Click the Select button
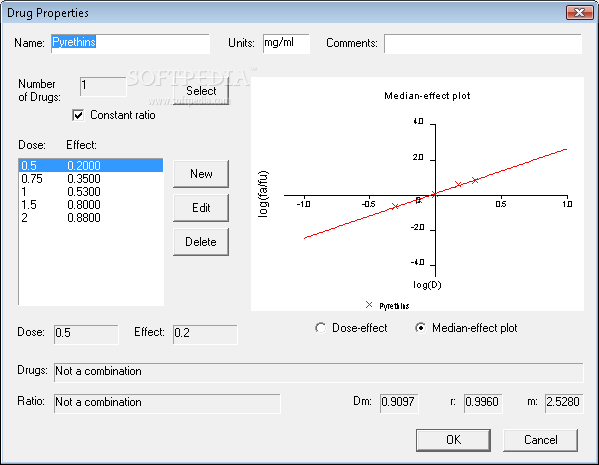Viewport: 599px width, 465px height. coord(201,91)
